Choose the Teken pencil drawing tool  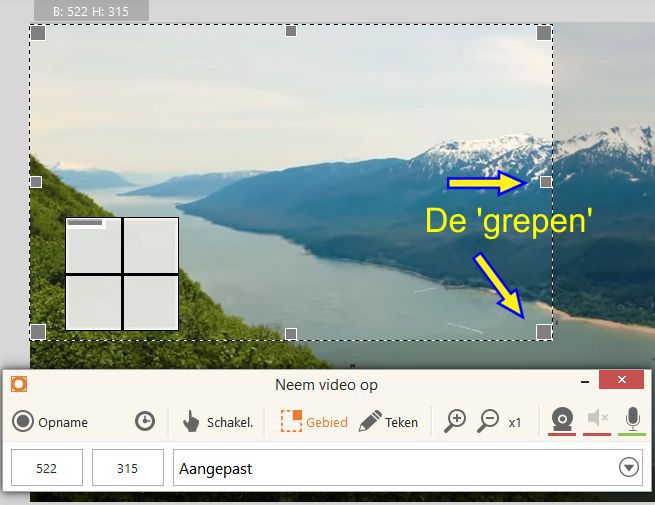tap(388, 421)
